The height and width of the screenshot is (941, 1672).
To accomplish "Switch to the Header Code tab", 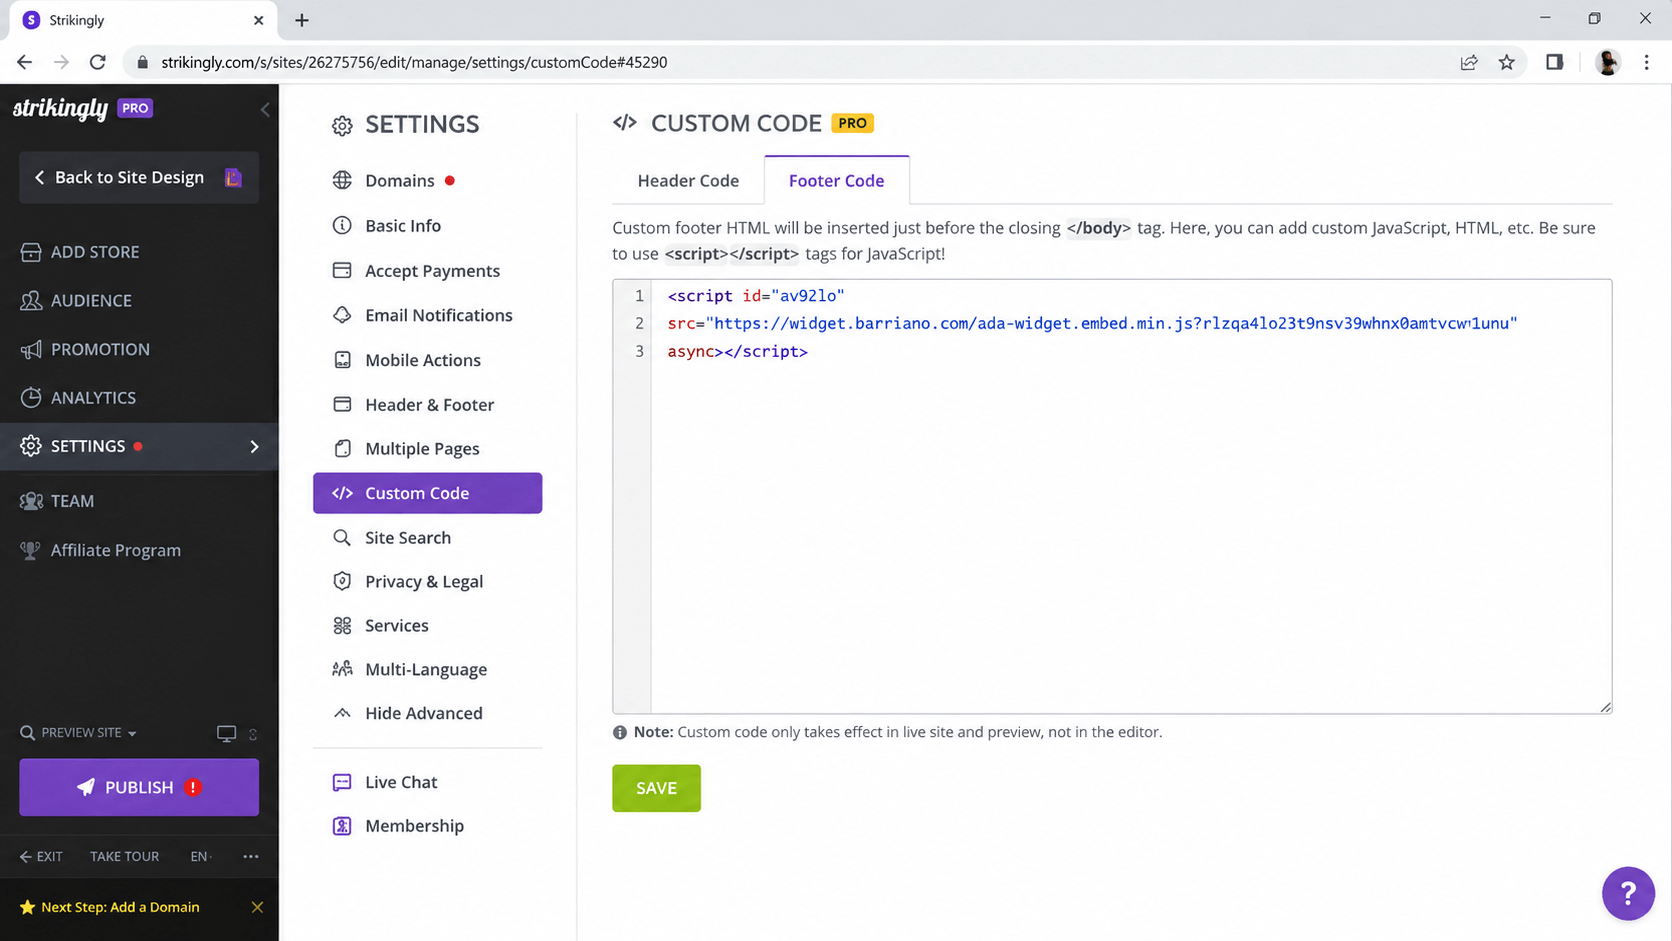I will (688, 181).
